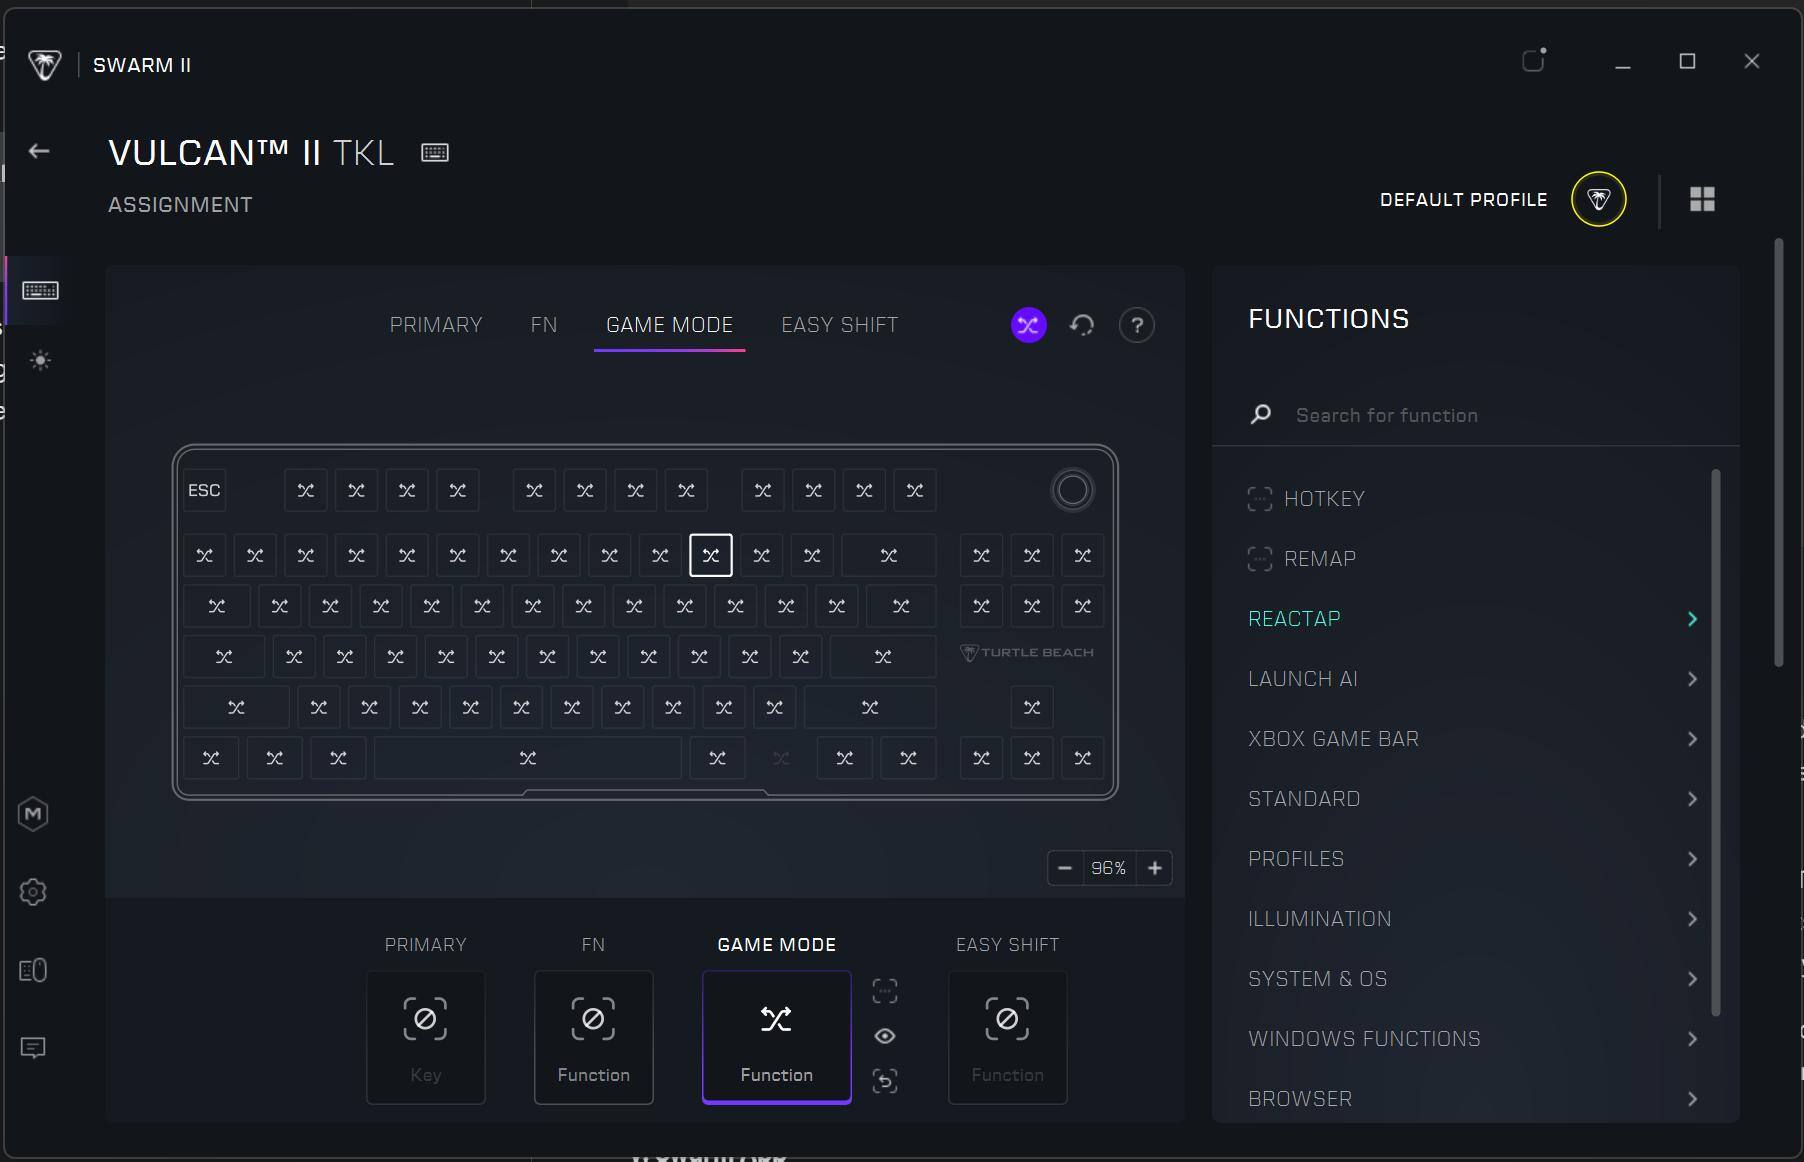The image size is (1804, 1162).
Task: Open settings gear in left sidebar
Action: click(x=33, y=892)
